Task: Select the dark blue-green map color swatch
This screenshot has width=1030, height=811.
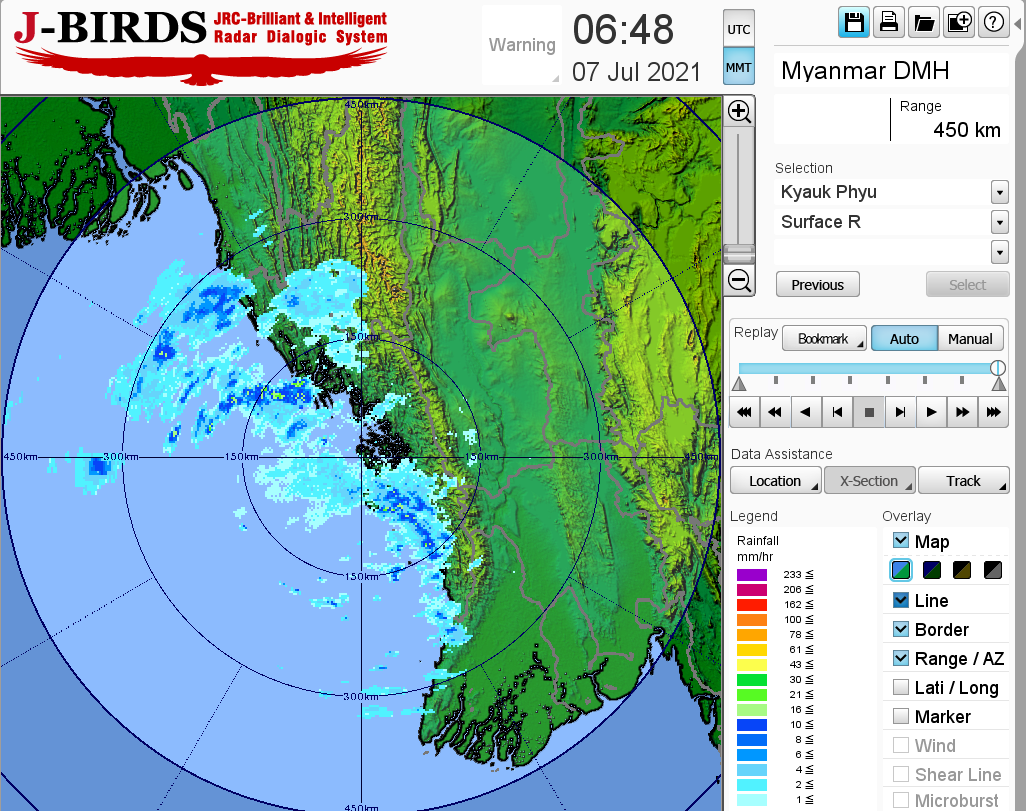Action: point(932,570)
